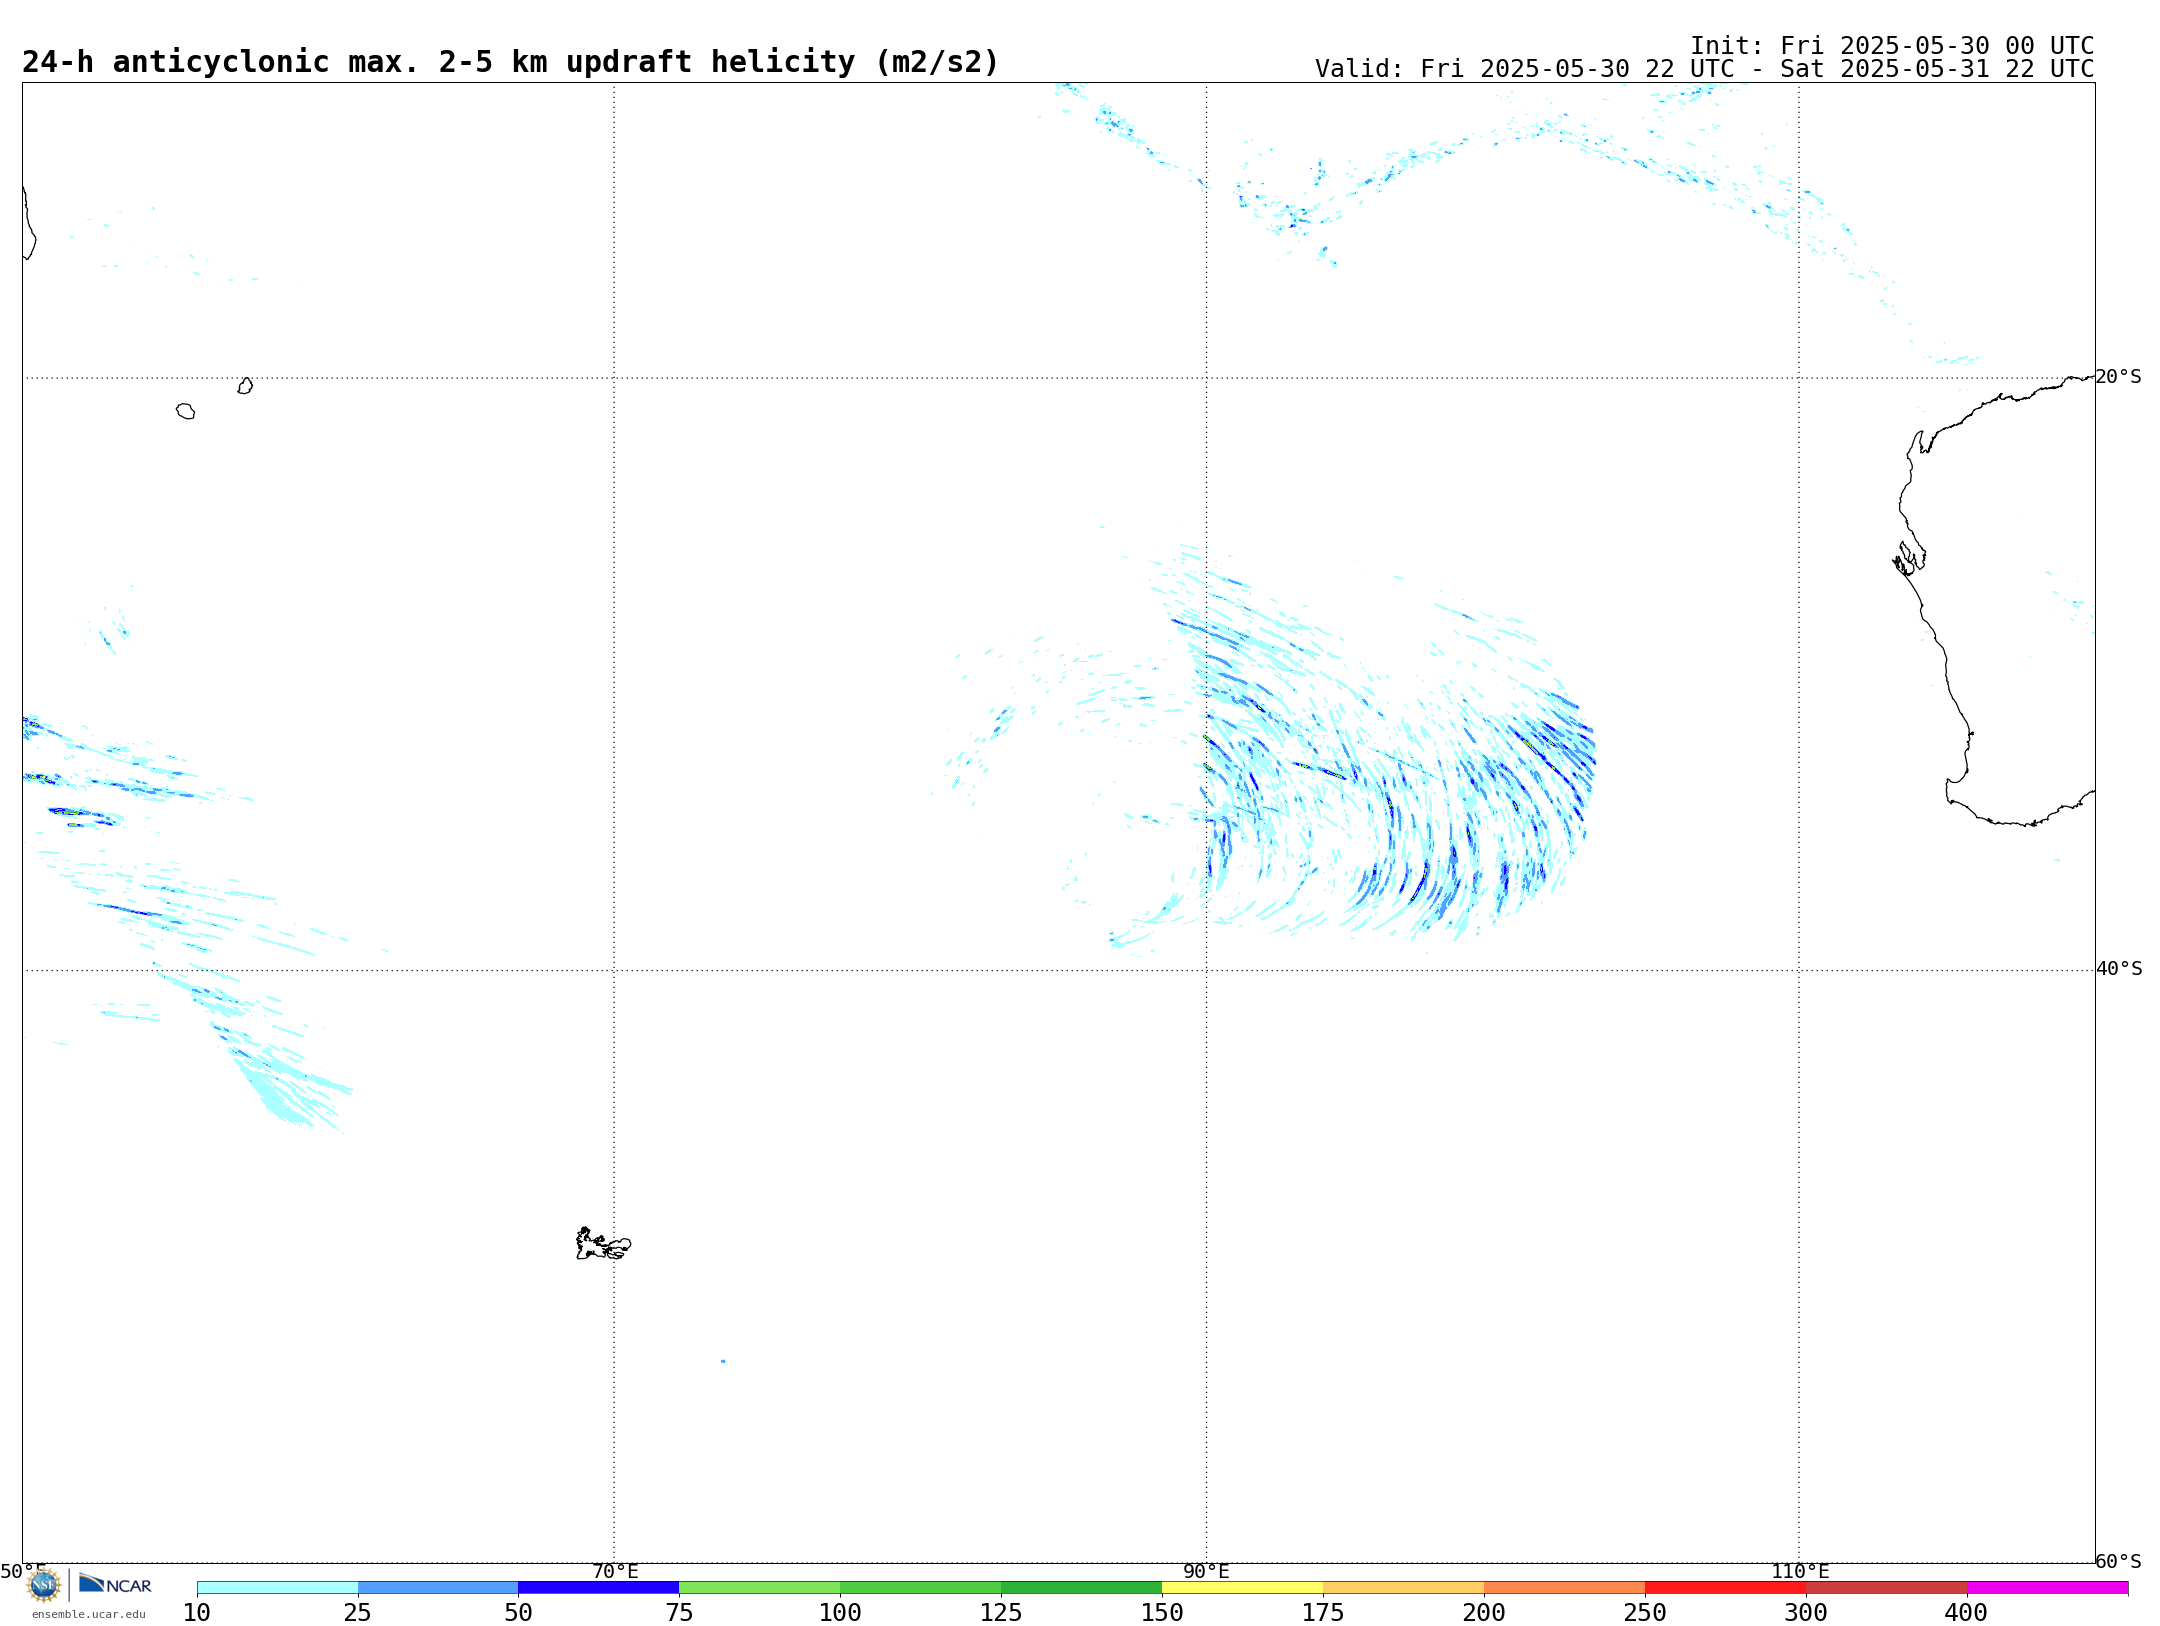Screen dimensions: 2160x1626
Task: Click the colorbar tick label 25
Action: (x=358, y=1612)
